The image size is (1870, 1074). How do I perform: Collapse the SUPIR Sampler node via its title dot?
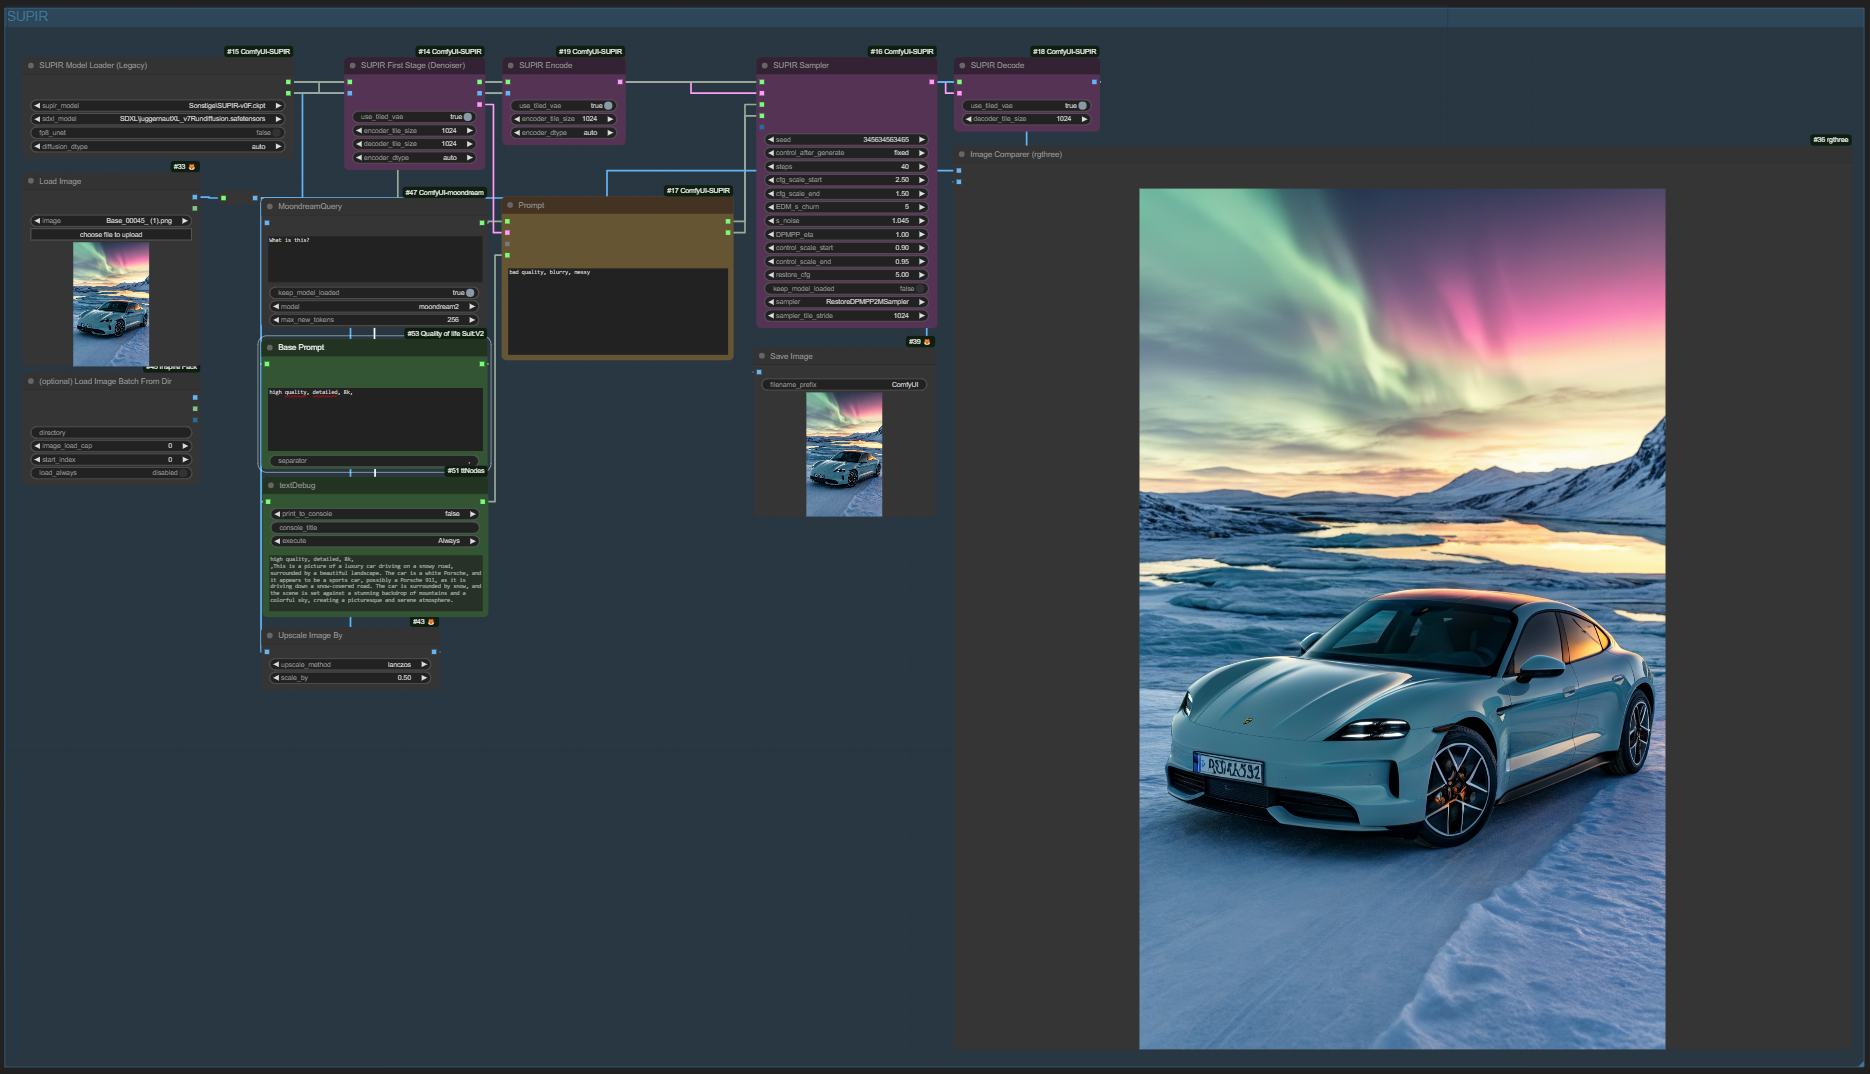tap(765, 66)
